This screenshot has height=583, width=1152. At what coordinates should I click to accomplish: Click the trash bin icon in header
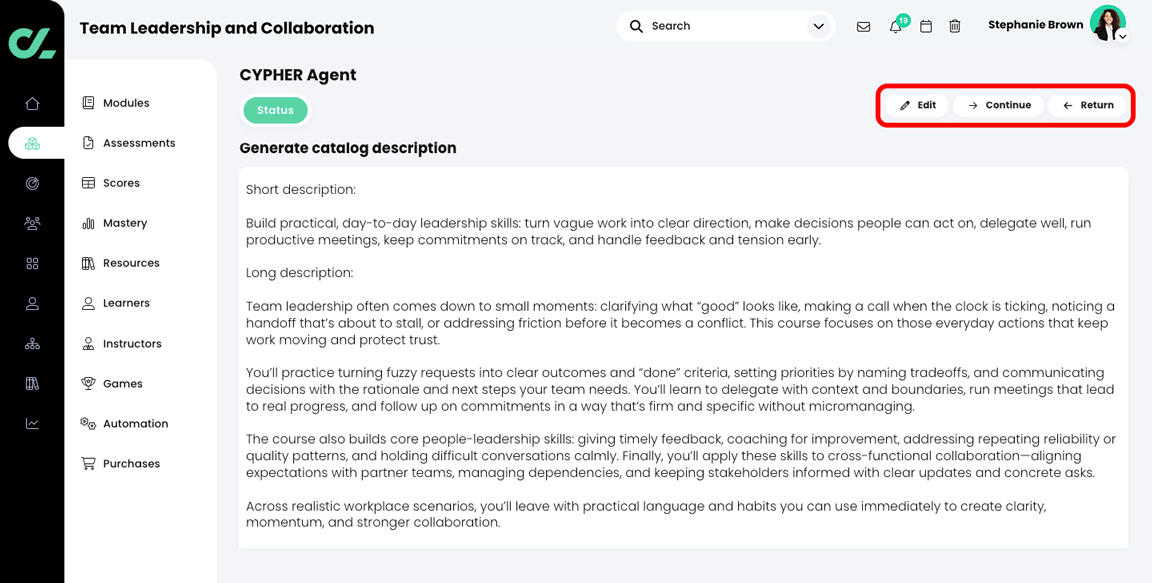tap(954, 26)
